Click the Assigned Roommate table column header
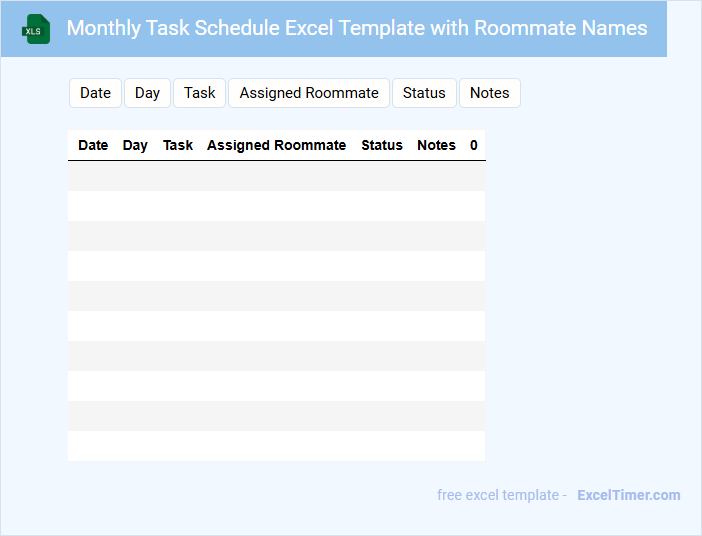This screenshot has width=702, height=536. (x=276, y=145)
